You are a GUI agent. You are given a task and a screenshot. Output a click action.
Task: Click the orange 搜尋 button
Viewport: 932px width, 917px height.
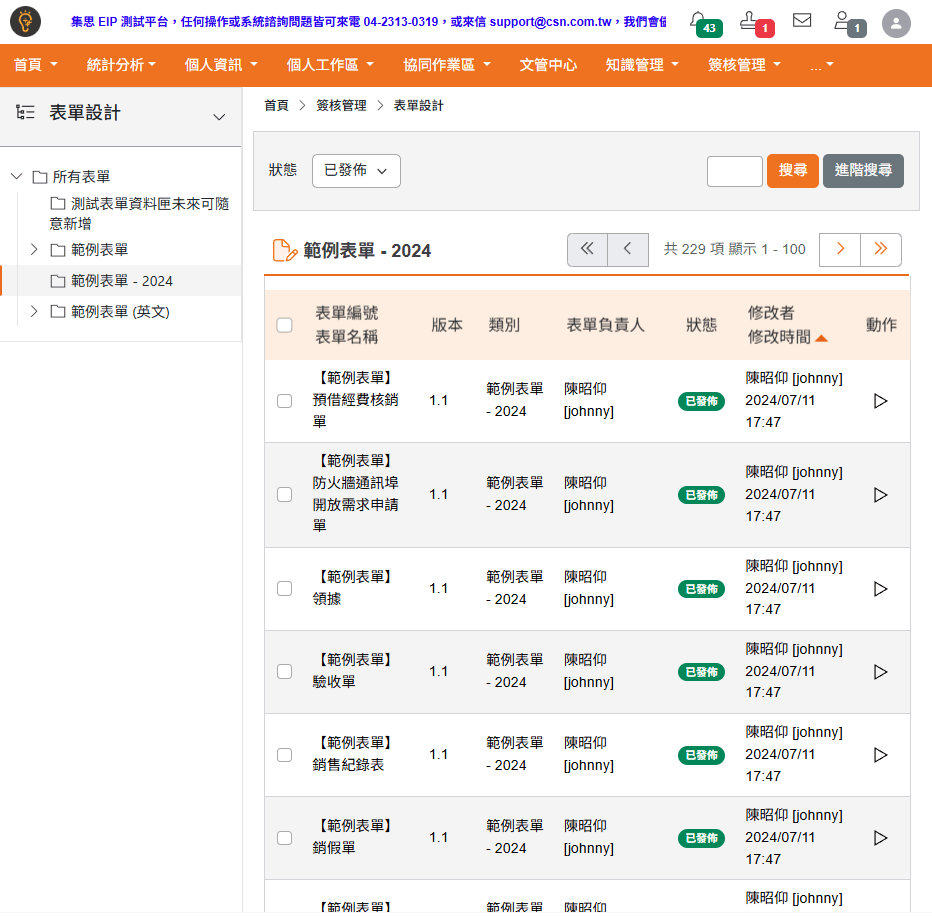click(x=792, y=171)
